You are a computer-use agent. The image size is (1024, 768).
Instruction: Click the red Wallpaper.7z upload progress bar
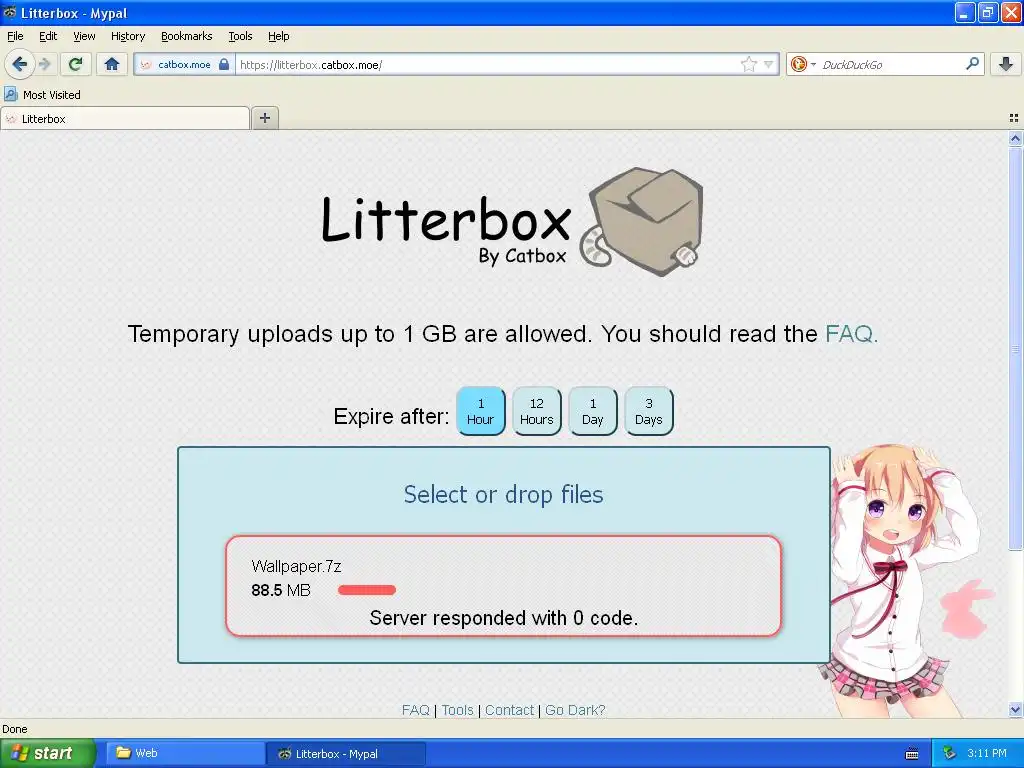tap(367, 590)
